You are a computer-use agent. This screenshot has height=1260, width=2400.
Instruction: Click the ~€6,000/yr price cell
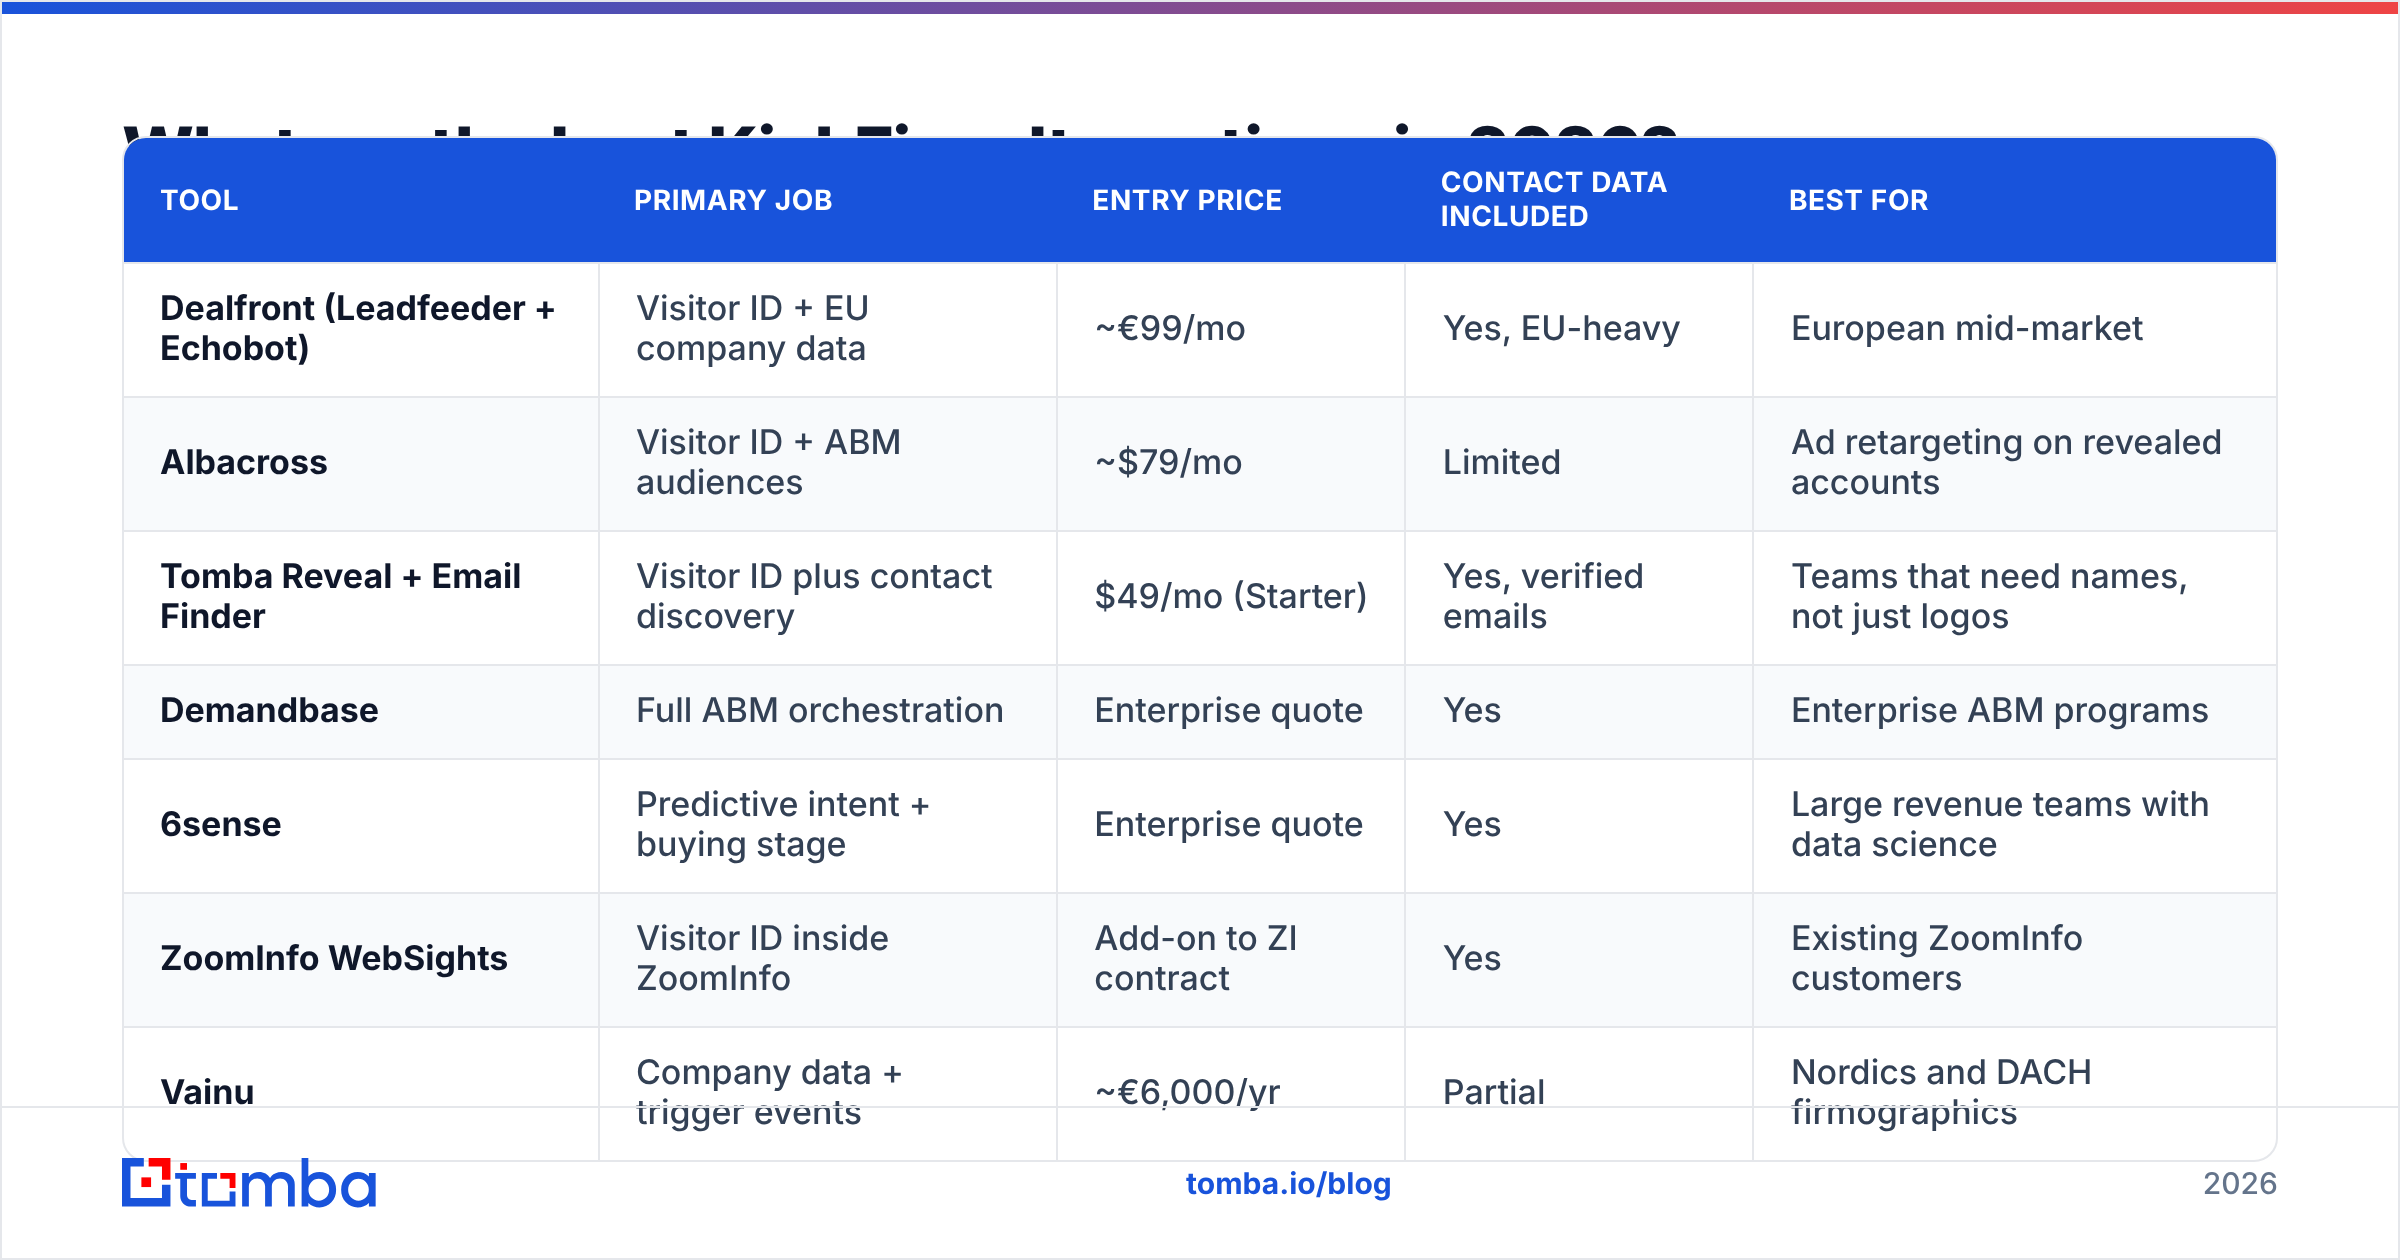tap(1231, 1092)
